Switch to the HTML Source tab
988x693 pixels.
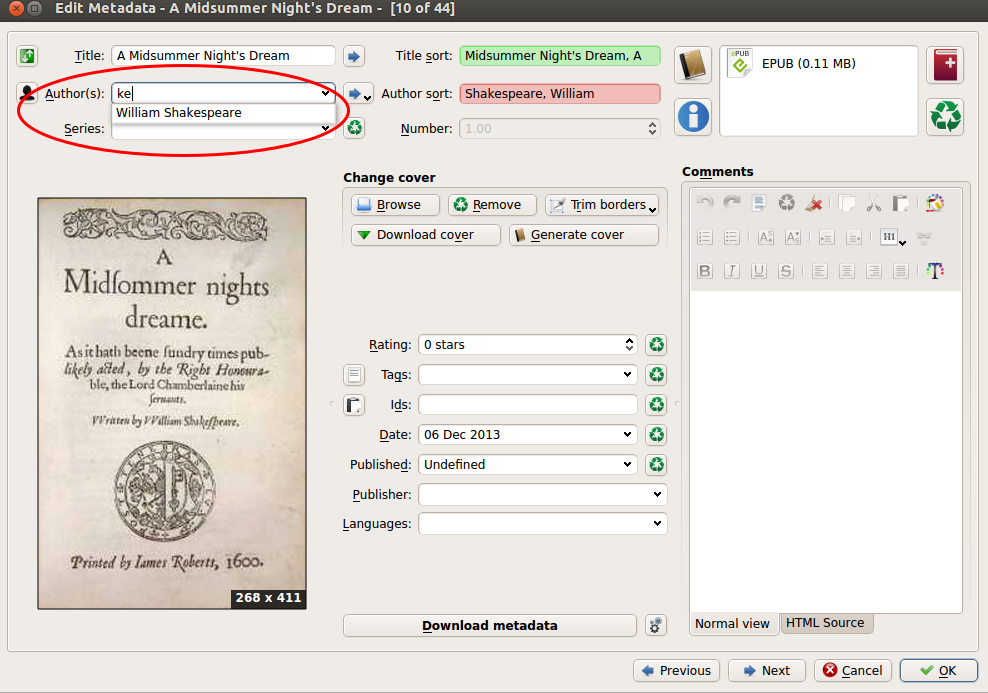[825, 623]
